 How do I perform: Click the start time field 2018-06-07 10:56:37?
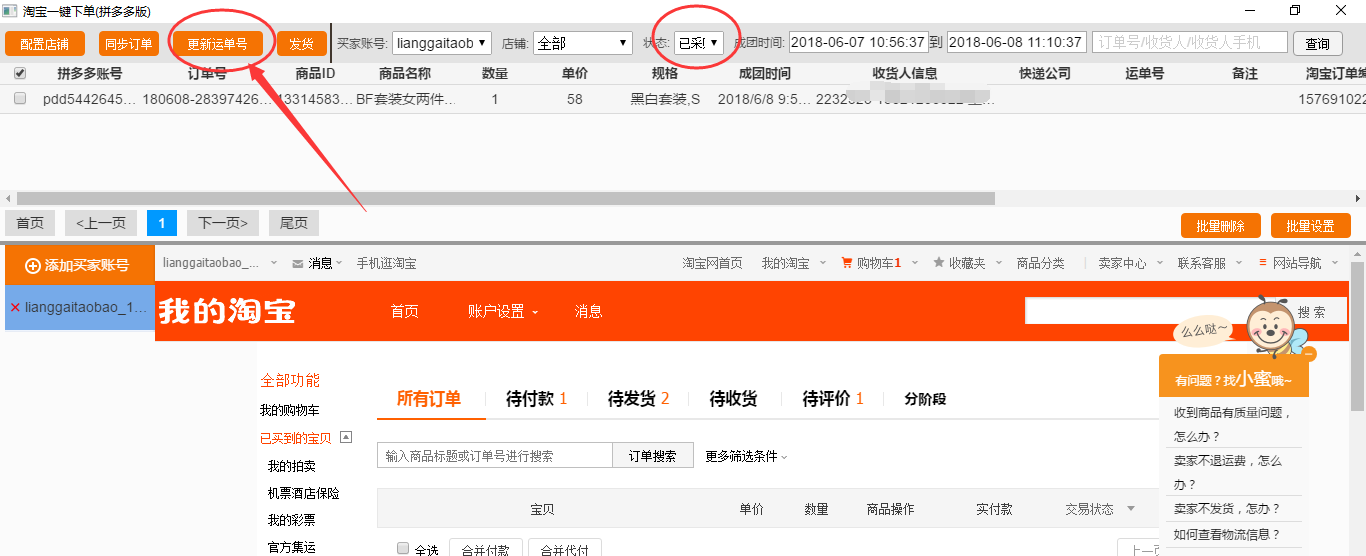(859, 43)
